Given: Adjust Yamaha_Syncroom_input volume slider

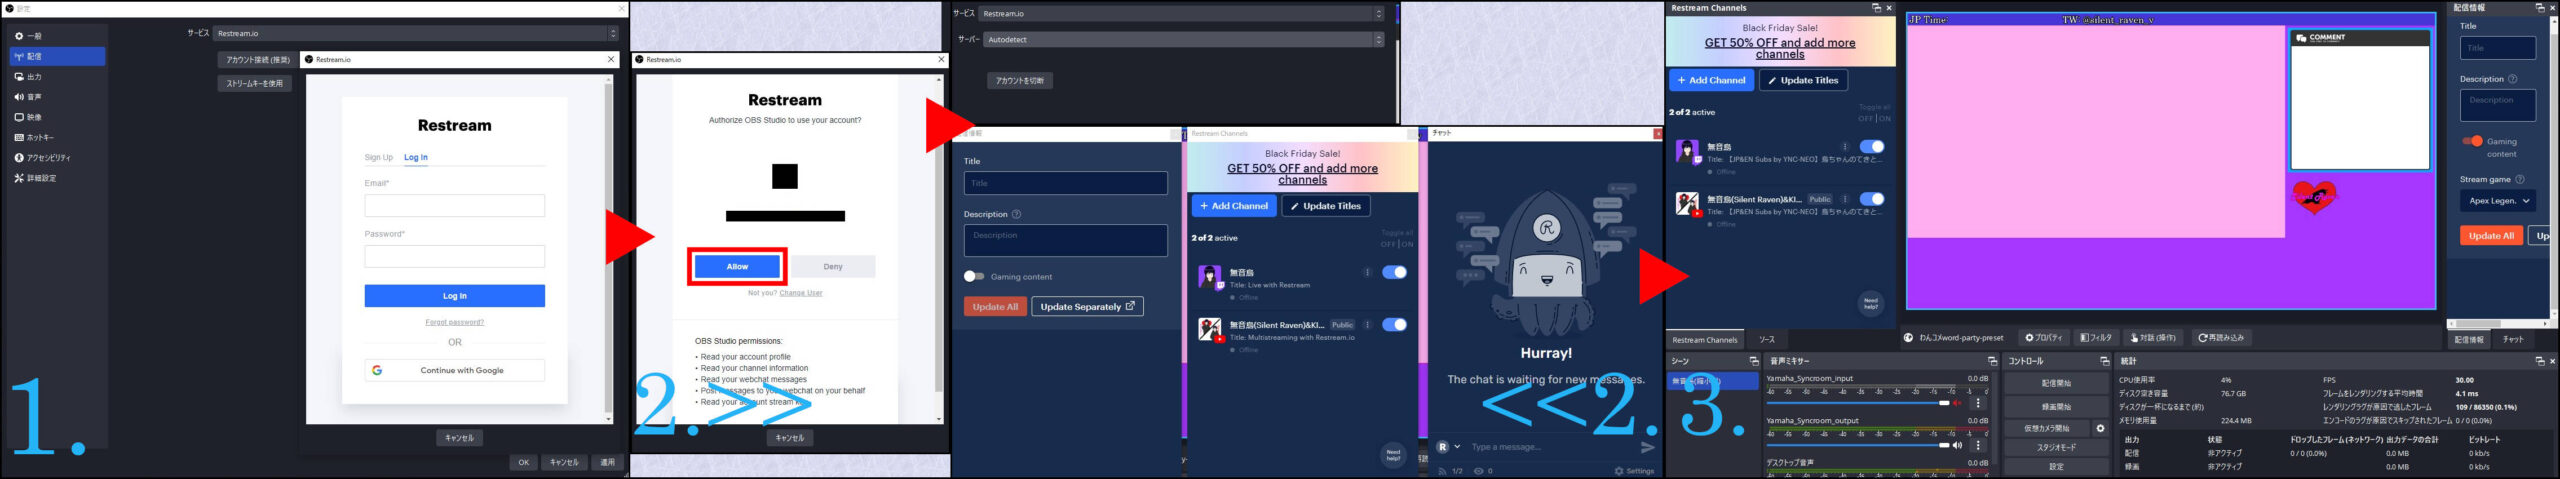Looking at the screenshot, I should pyautogui.click(x=1858, y=403).
